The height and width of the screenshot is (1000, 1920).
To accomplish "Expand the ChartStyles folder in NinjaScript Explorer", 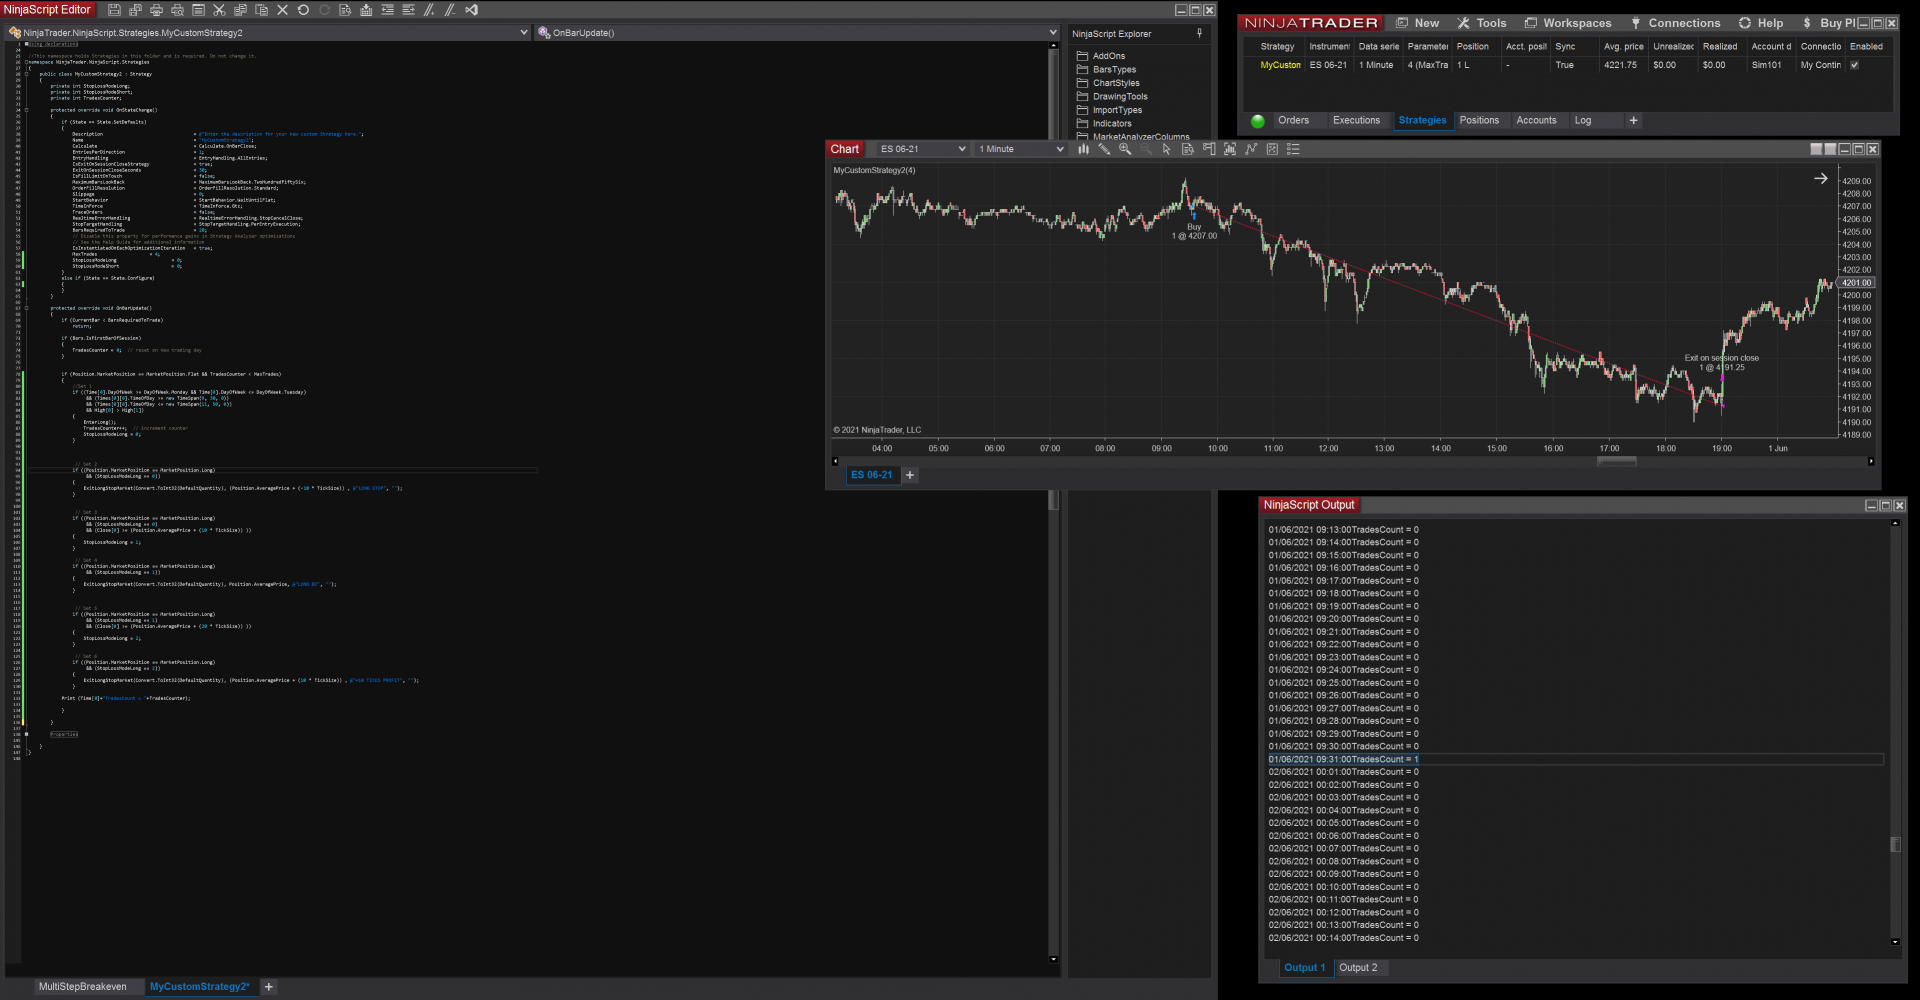I will (x=1108, y=83).
